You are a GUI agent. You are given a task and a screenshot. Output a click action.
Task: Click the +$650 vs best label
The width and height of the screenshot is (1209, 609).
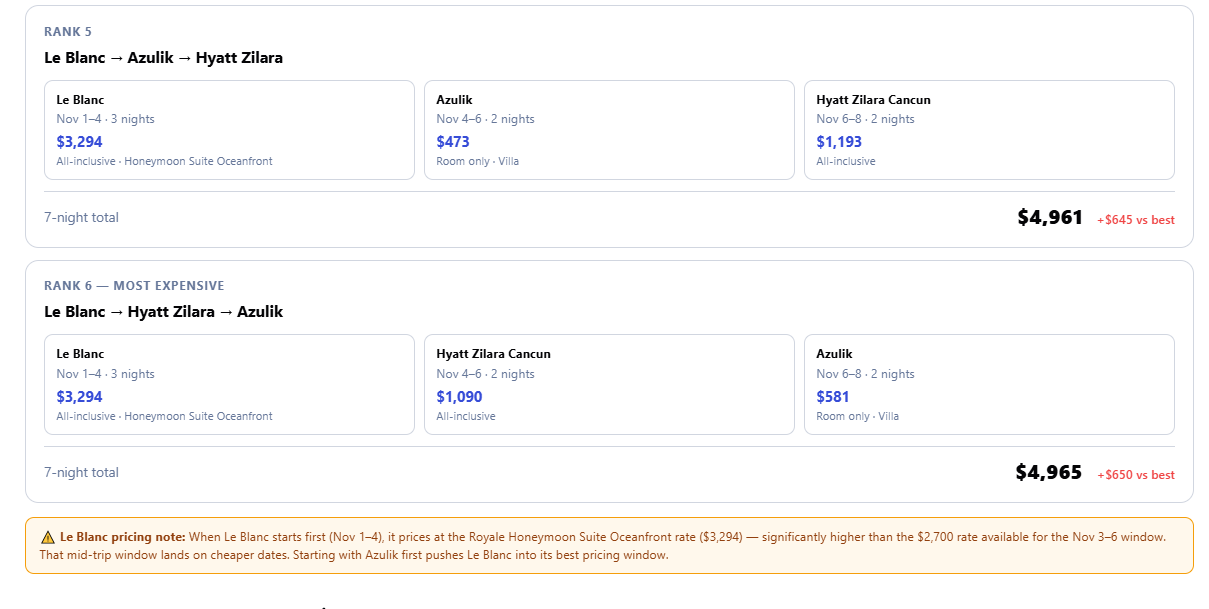click(x=1136, y=475)
